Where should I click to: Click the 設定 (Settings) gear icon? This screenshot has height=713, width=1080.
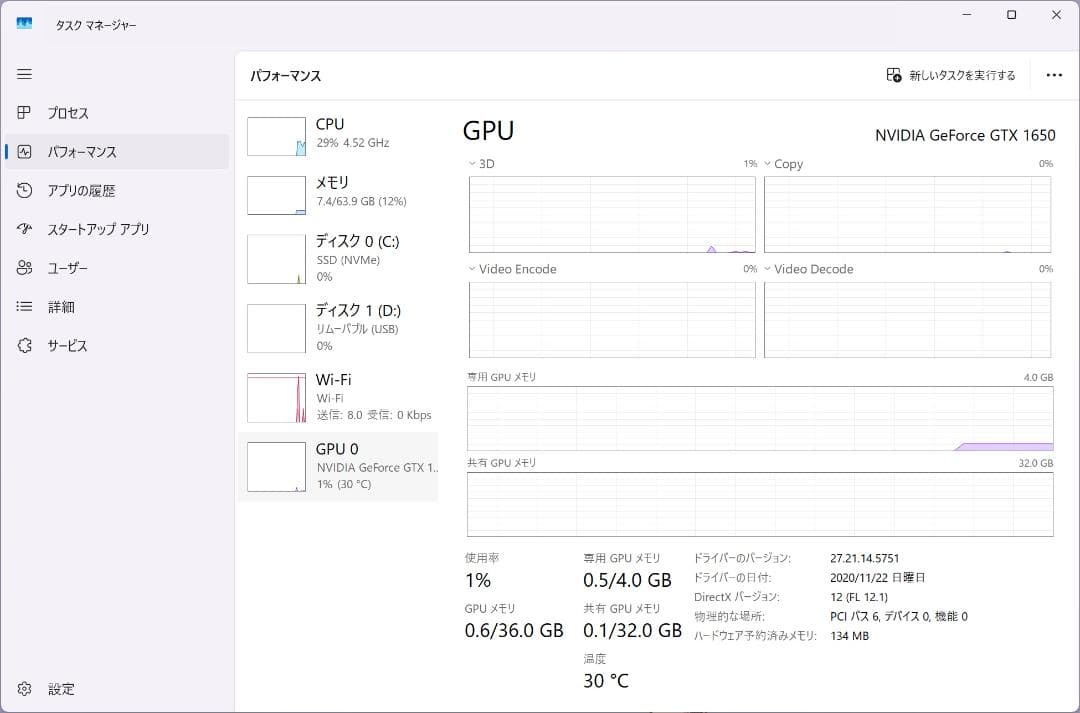pos(24,689)
